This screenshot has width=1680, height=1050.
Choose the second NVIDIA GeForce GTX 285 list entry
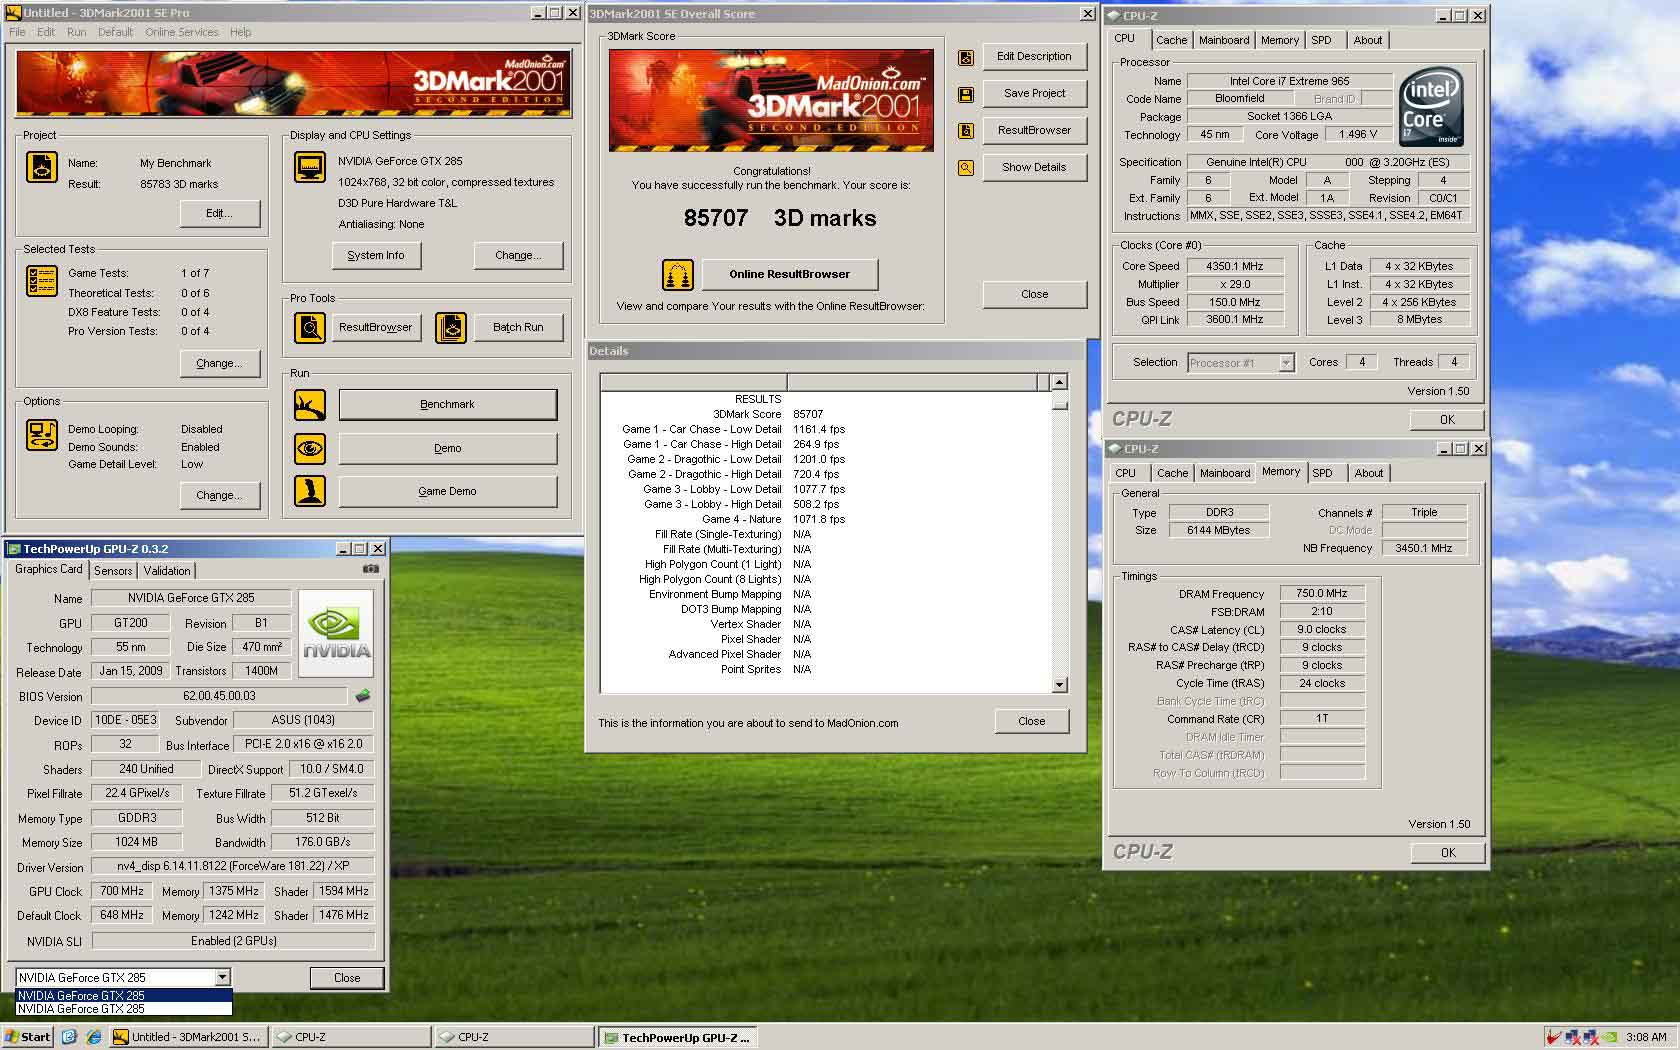tap(123, 1009)
